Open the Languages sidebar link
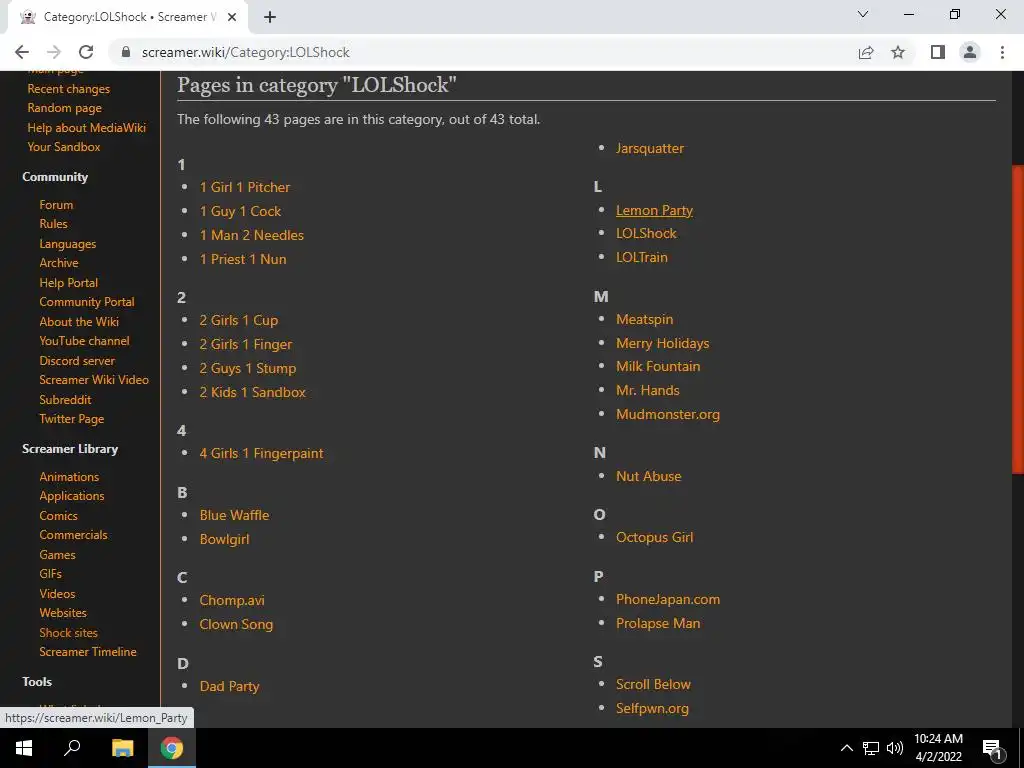The height and width of the screenshot is (768, 1024). click(x=68, y=244)
